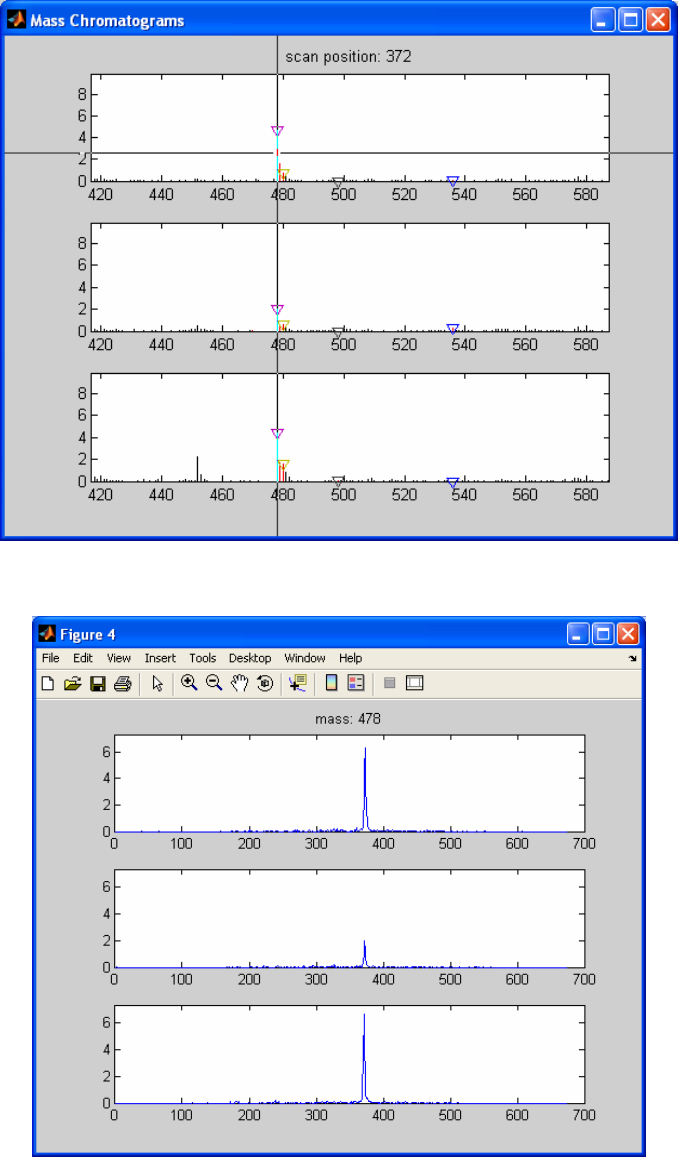Click the 'mass: 478' title text
The image size is (678, 1157).
[x=348, y=718]
